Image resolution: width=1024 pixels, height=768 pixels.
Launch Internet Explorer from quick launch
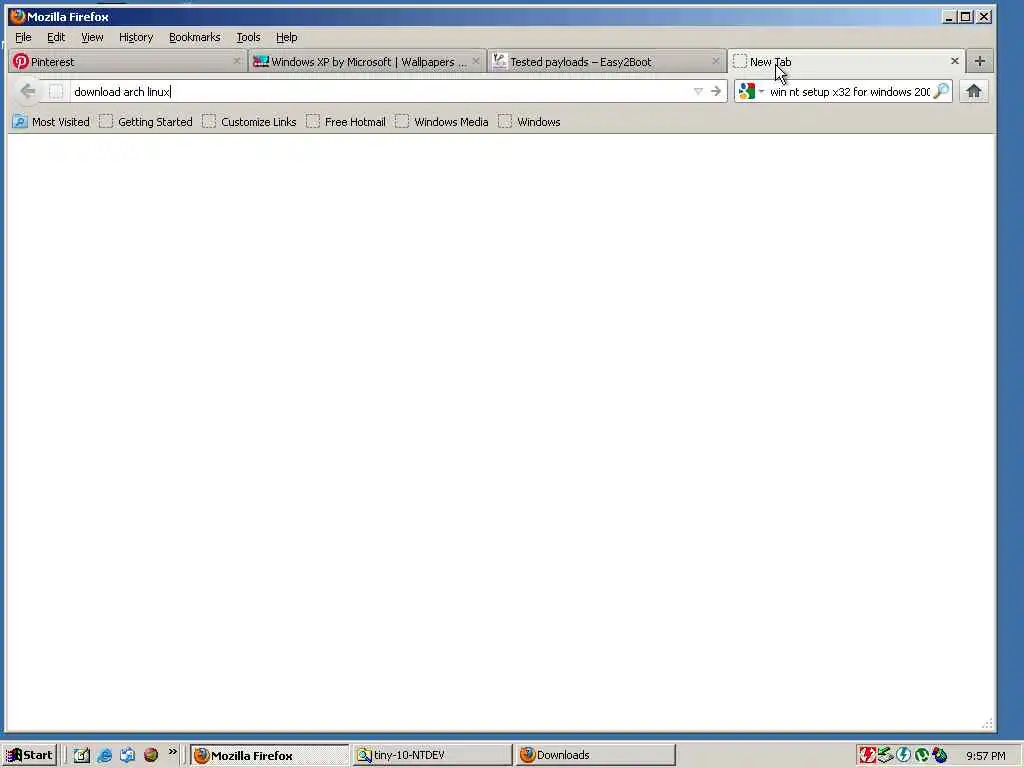(104, 756)
